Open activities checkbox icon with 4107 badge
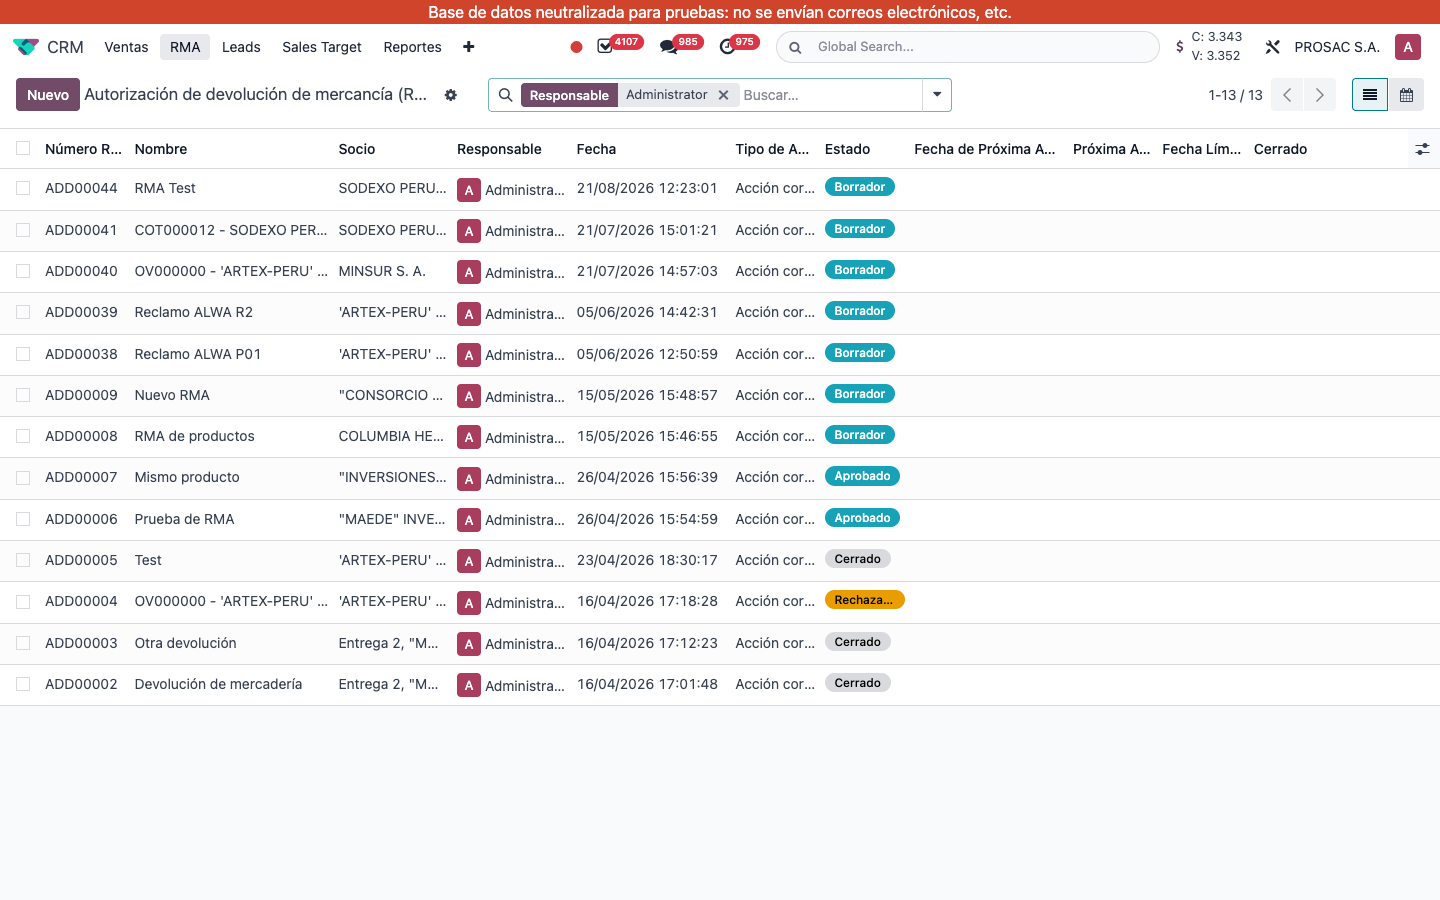This screenshot has height=900, width=1440. click(605, 47)
